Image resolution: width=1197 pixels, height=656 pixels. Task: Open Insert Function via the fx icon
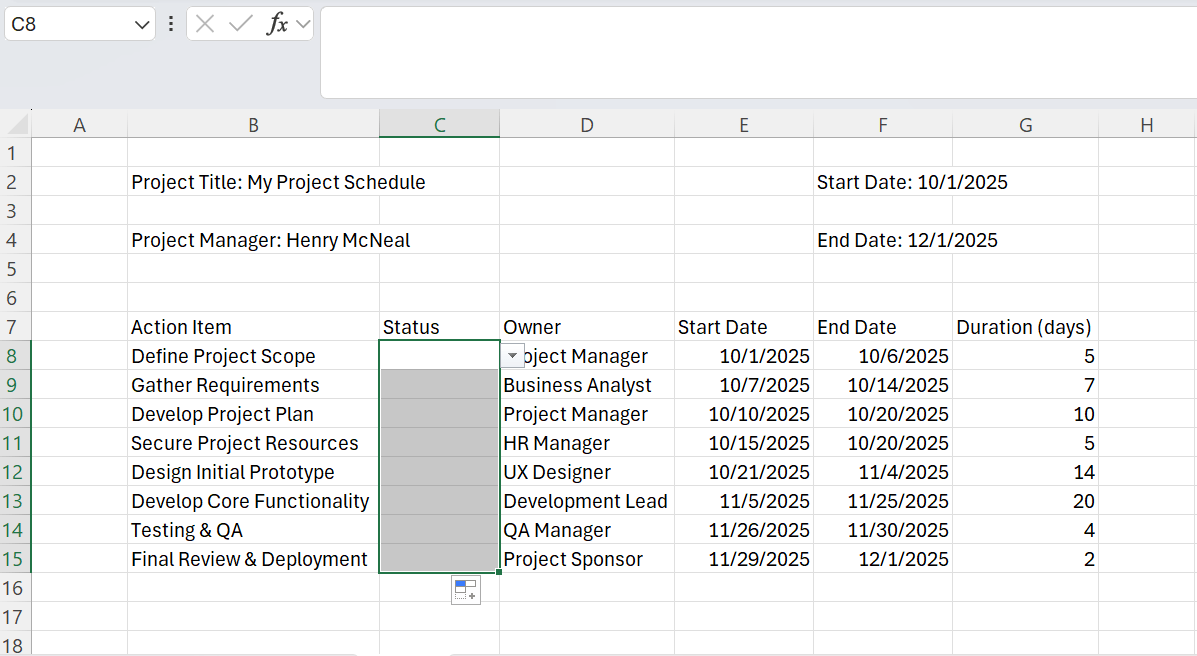(277, 24)
